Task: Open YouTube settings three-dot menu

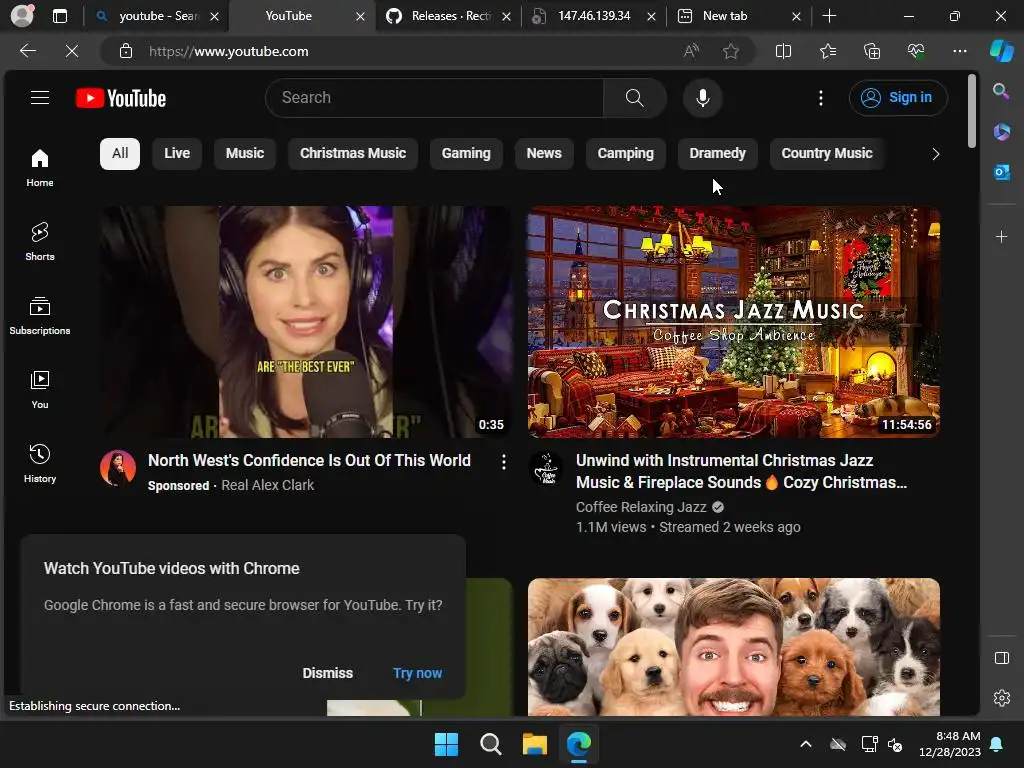Action: coord(821,98)
